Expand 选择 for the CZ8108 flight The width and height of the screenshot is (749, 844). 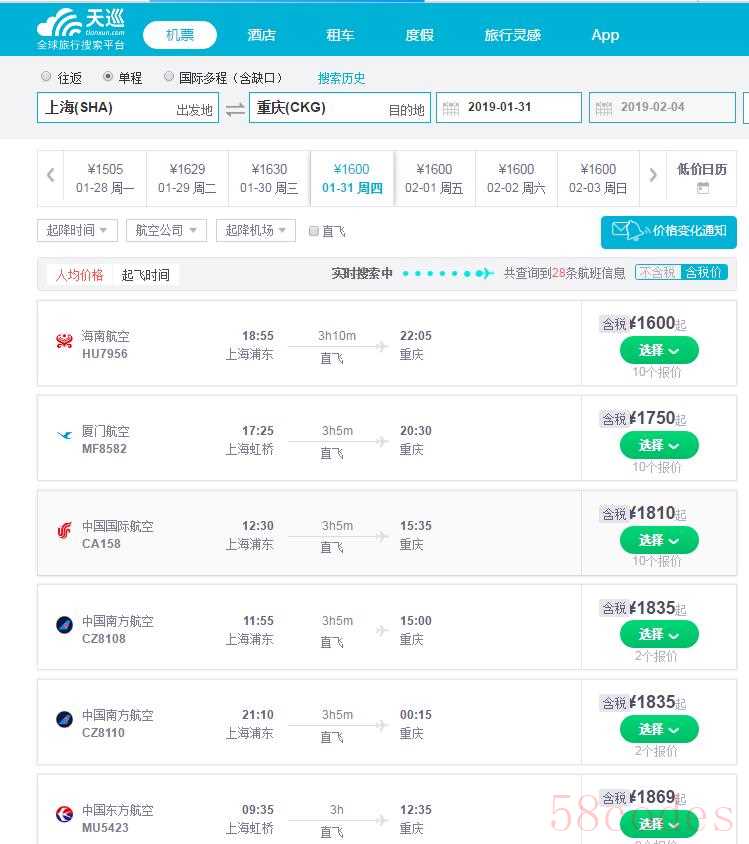tap(659, 635)
